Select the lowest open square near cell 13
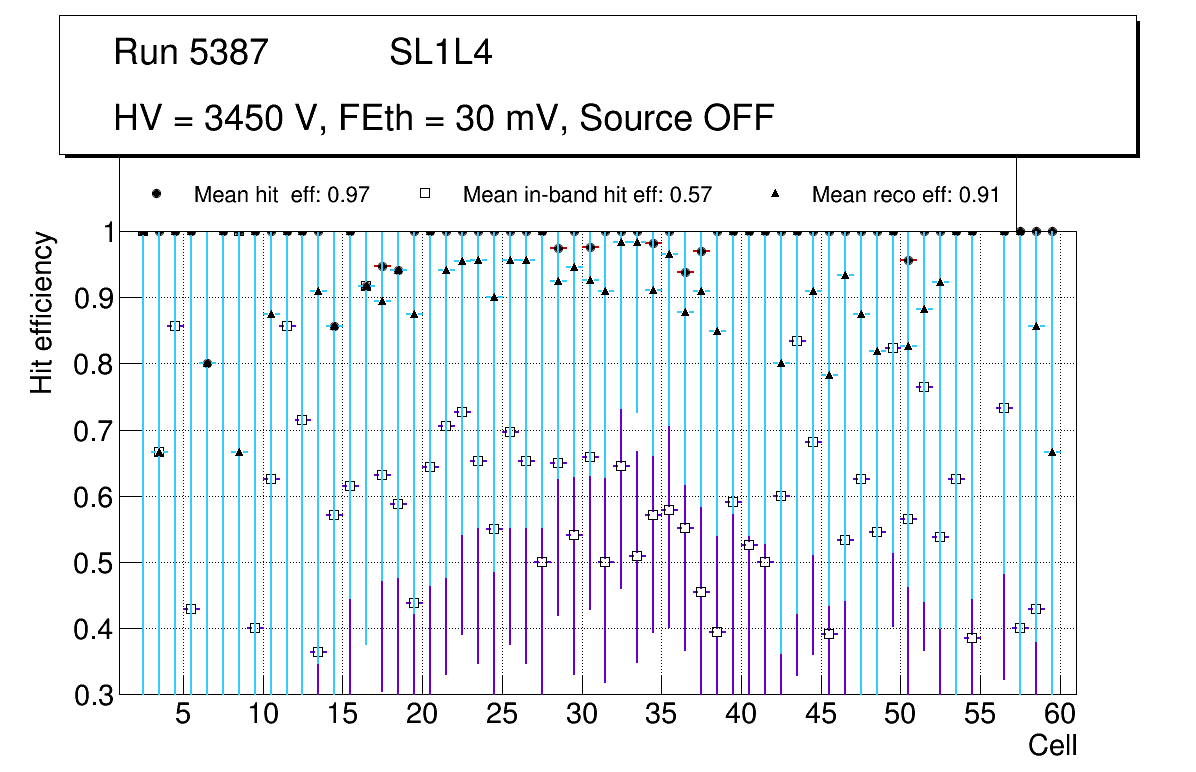 pos(318,652)
